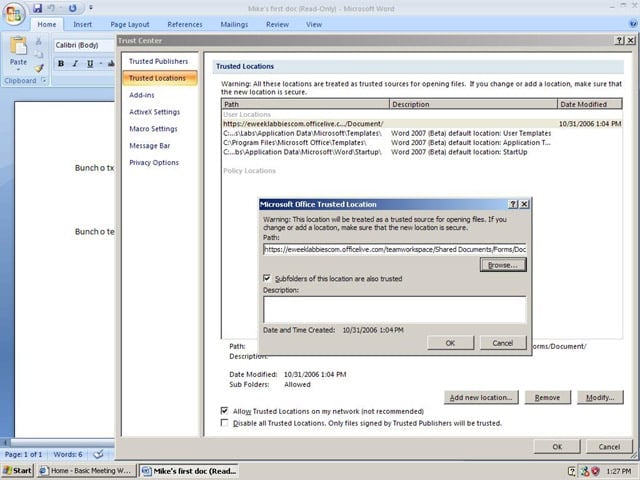The image size is (640, 480).
Task: Open the Office button menu
Action: [14, 14]
